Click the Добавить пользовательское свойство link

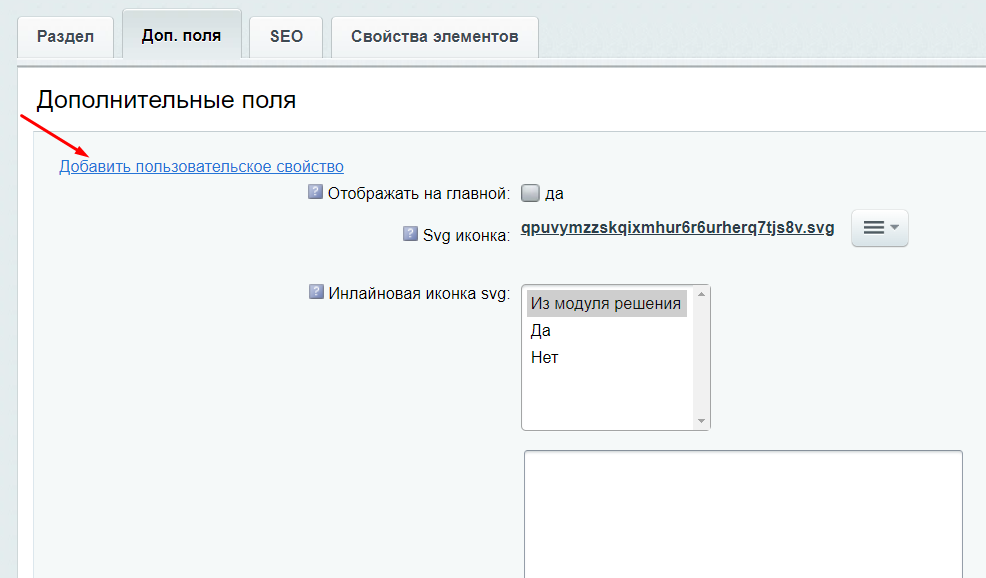[x=201, y=167]
